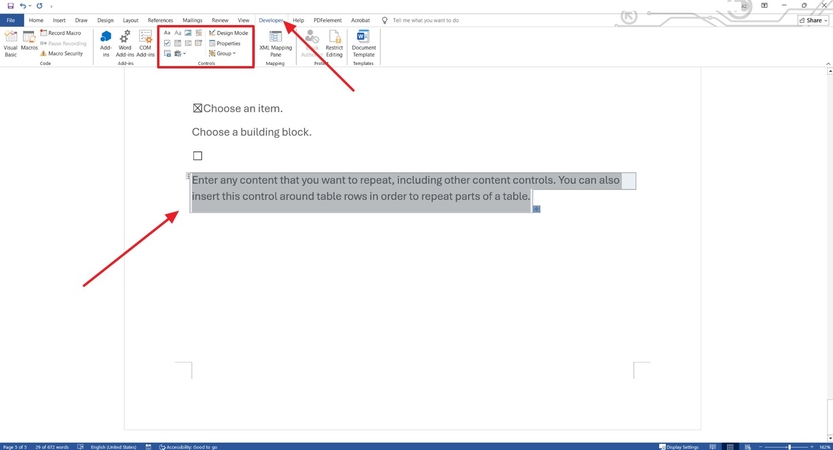Open the blue Add-ins store button
The width and height of the screenshot is (833, 450).
[106, 44]
